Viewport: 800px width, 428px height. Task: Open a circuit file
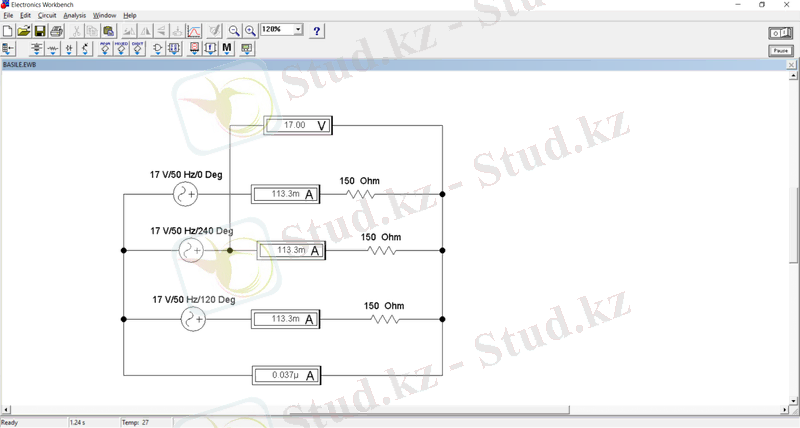23,31
